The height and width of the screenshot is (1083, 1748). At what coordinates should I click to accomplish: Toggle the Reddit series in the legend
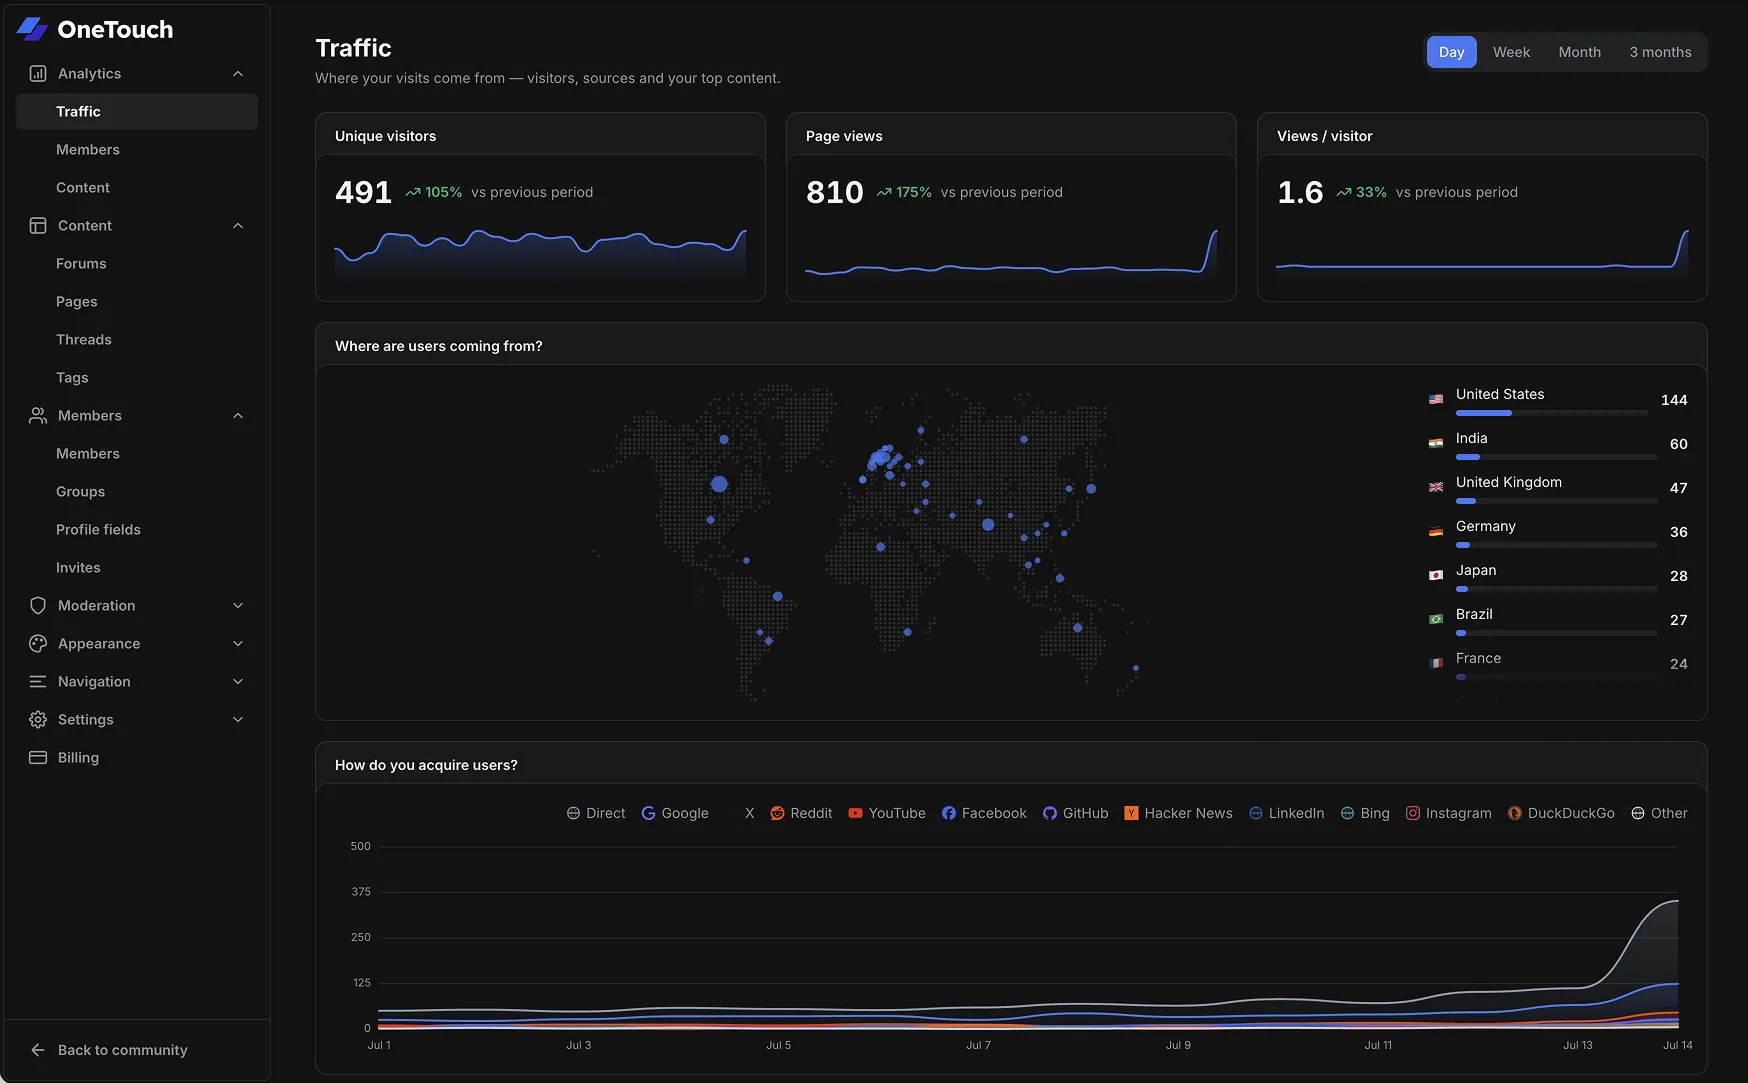tap(801, 813)
